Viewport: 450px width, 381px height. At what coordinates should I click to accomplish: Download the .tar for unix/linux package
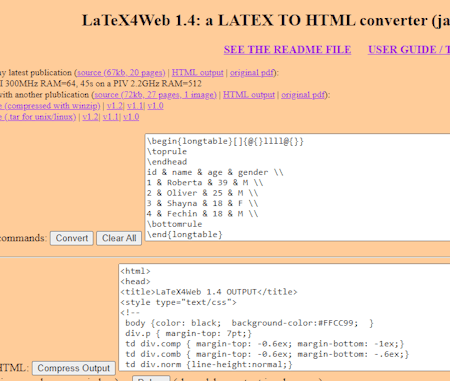click(x=38, y=117)
